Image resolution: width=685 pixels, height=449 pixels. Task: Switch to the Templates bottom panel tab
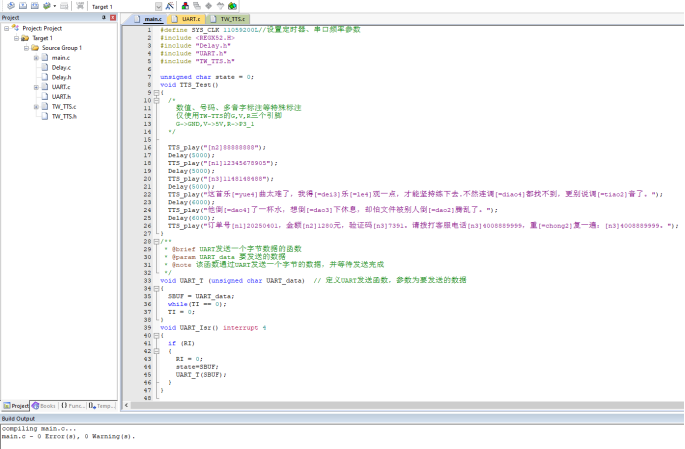click(x=101, y=406)
